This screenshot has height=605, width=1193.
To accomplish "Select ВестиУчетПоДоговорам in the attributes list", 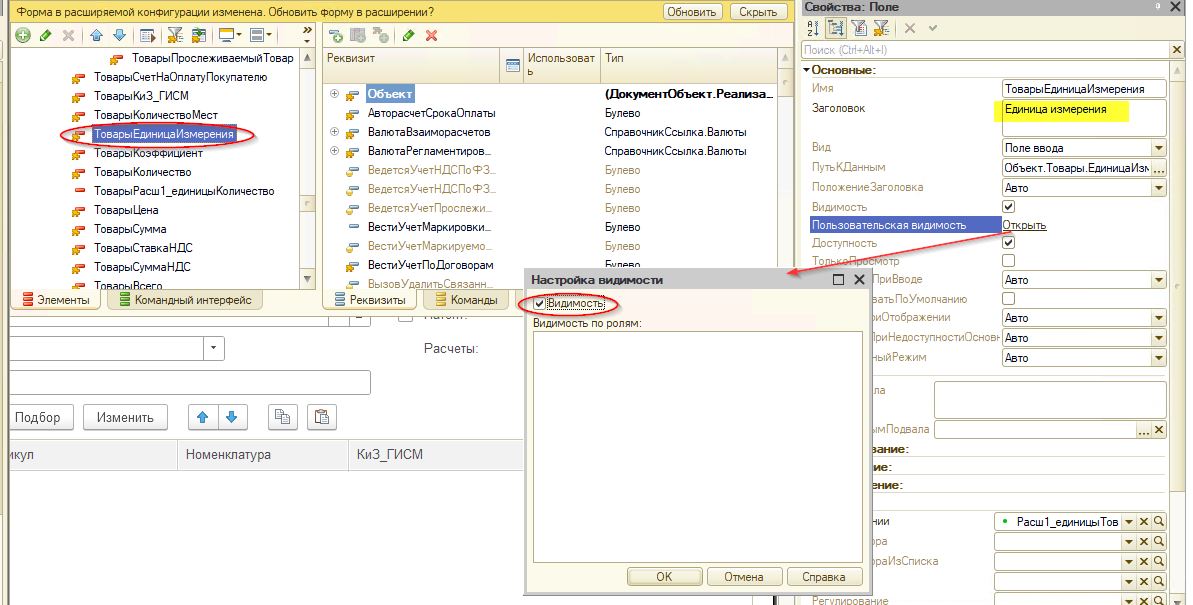I will pyautogui.click(x=431, y=265).
